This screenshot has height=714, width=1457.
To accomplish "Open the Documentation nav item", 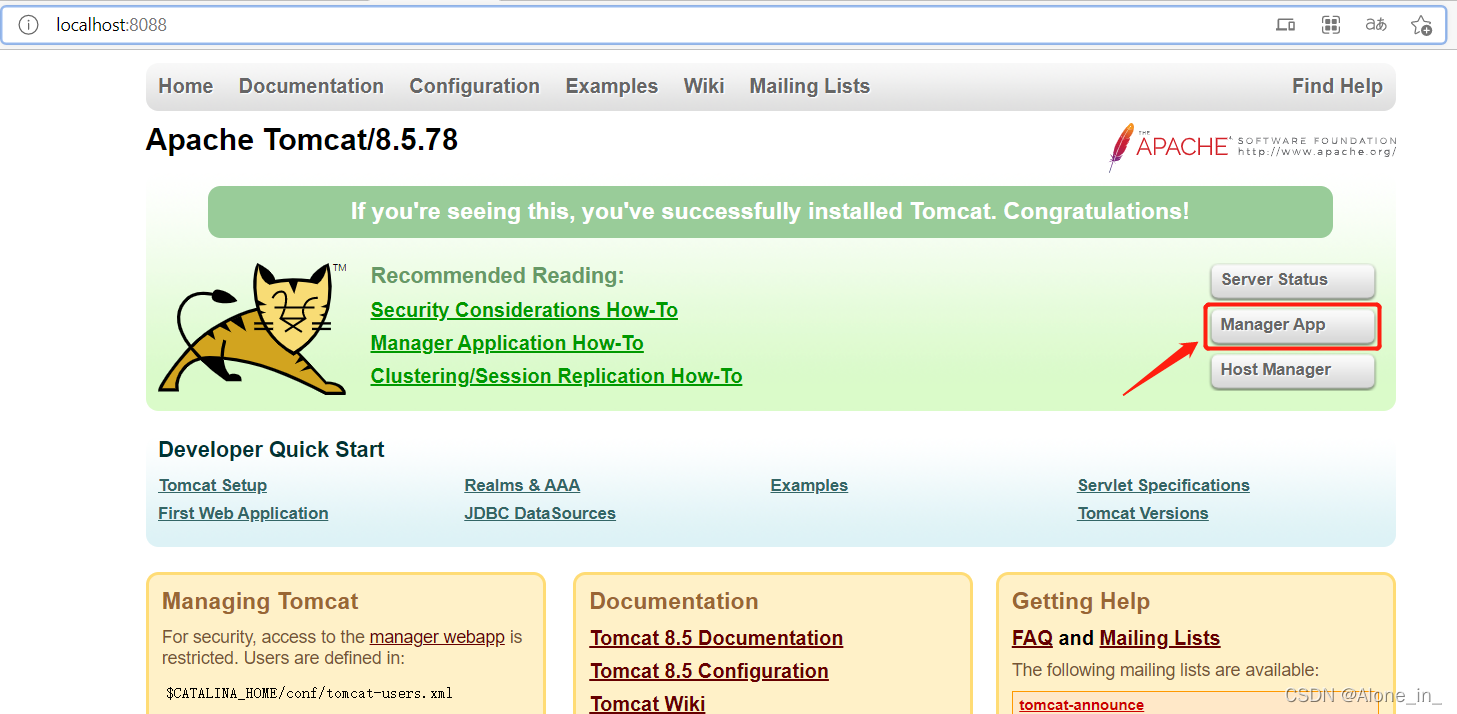I will (x=311, y=86).
